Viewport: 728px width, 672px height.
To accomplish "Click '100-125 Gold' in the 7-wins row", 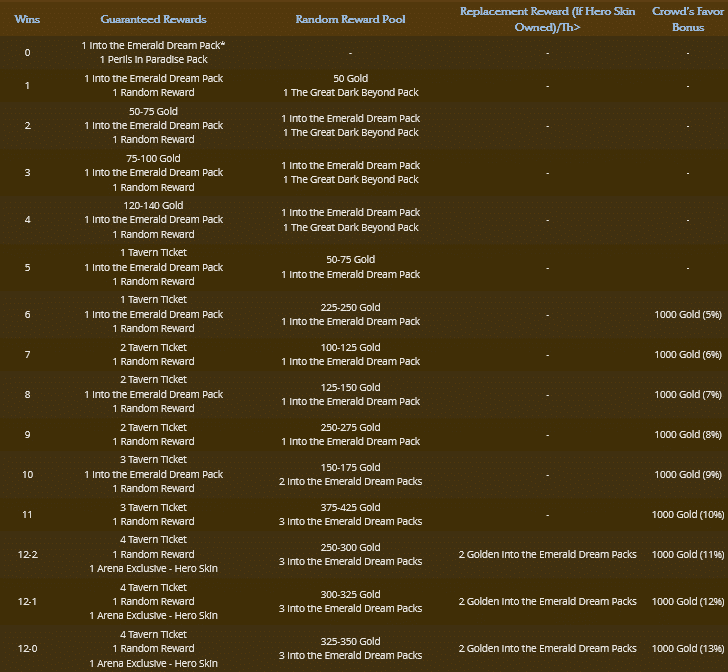I will 351,347.
